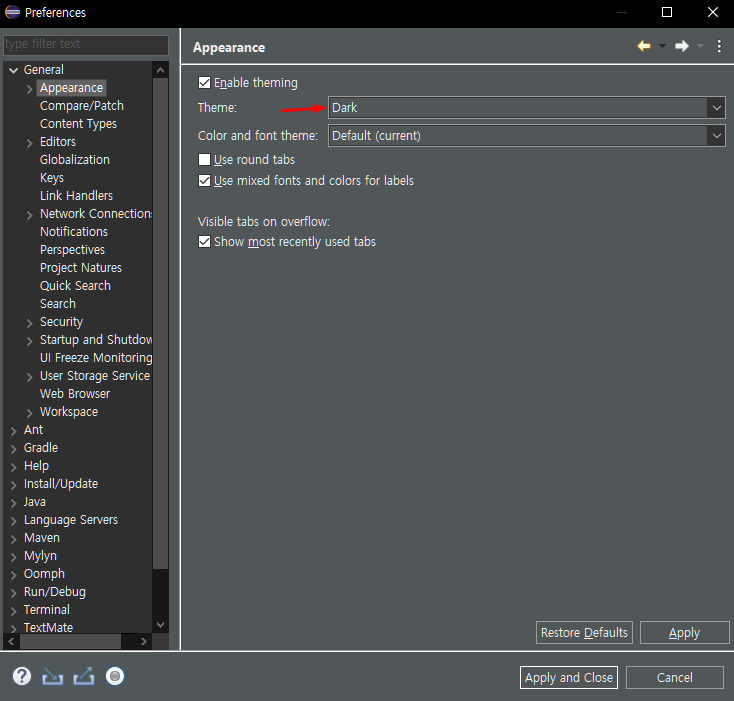Screen dimensions: 734x701
Task: Open Web Browser preferences page
Action: [x=75, y=394]
